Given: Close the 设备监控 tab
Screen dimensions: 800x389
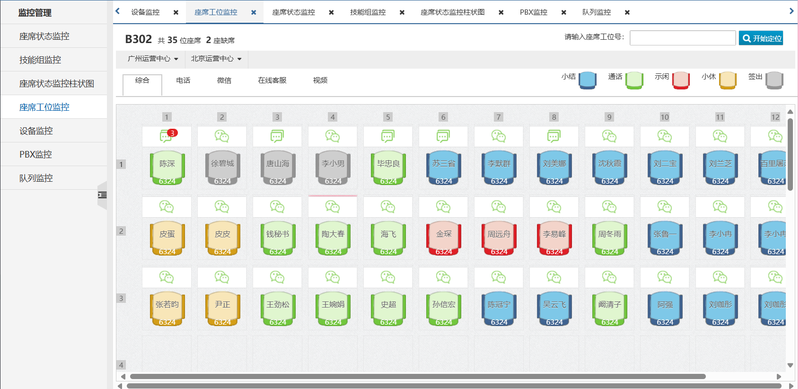Looking at the screenshot, I should [x=176, y=13].
